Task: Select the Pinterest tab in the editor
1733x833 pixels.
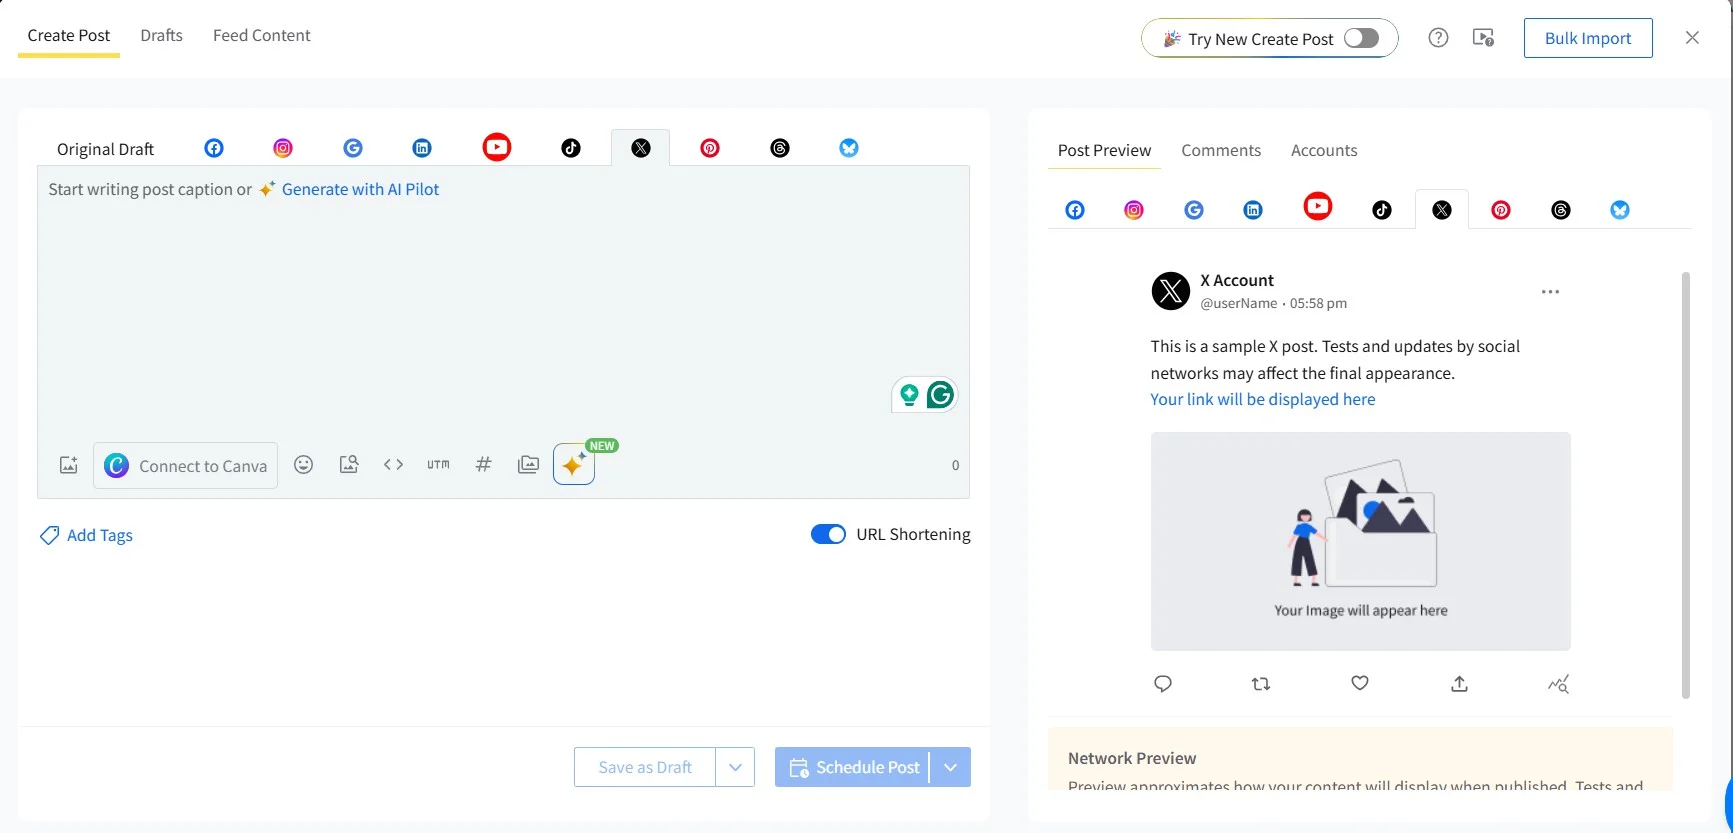Action: (x=710, y=148)
